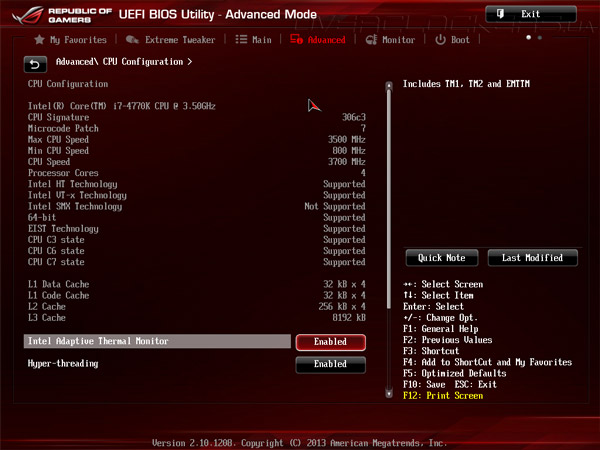The image size is (600, 450).
Task: Click Intel HT Technology row
Action: pyautogui.click(x=196, y=184)
